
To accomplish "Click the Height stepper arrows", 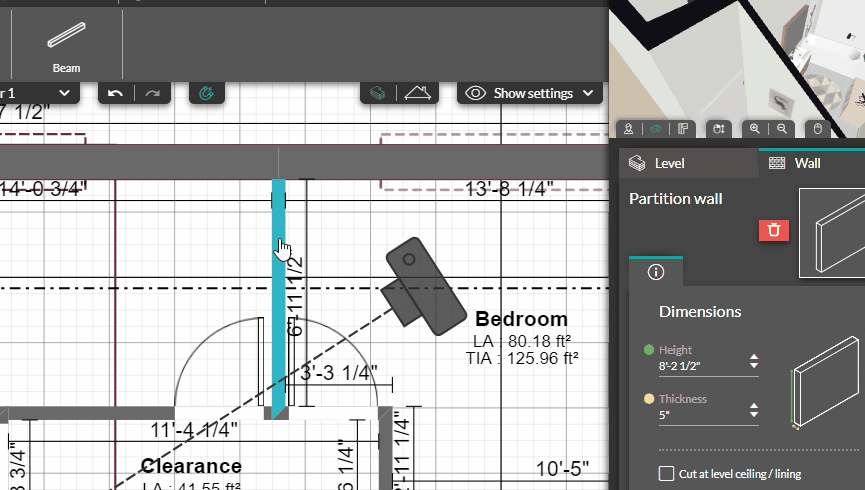I will (754, 362).
